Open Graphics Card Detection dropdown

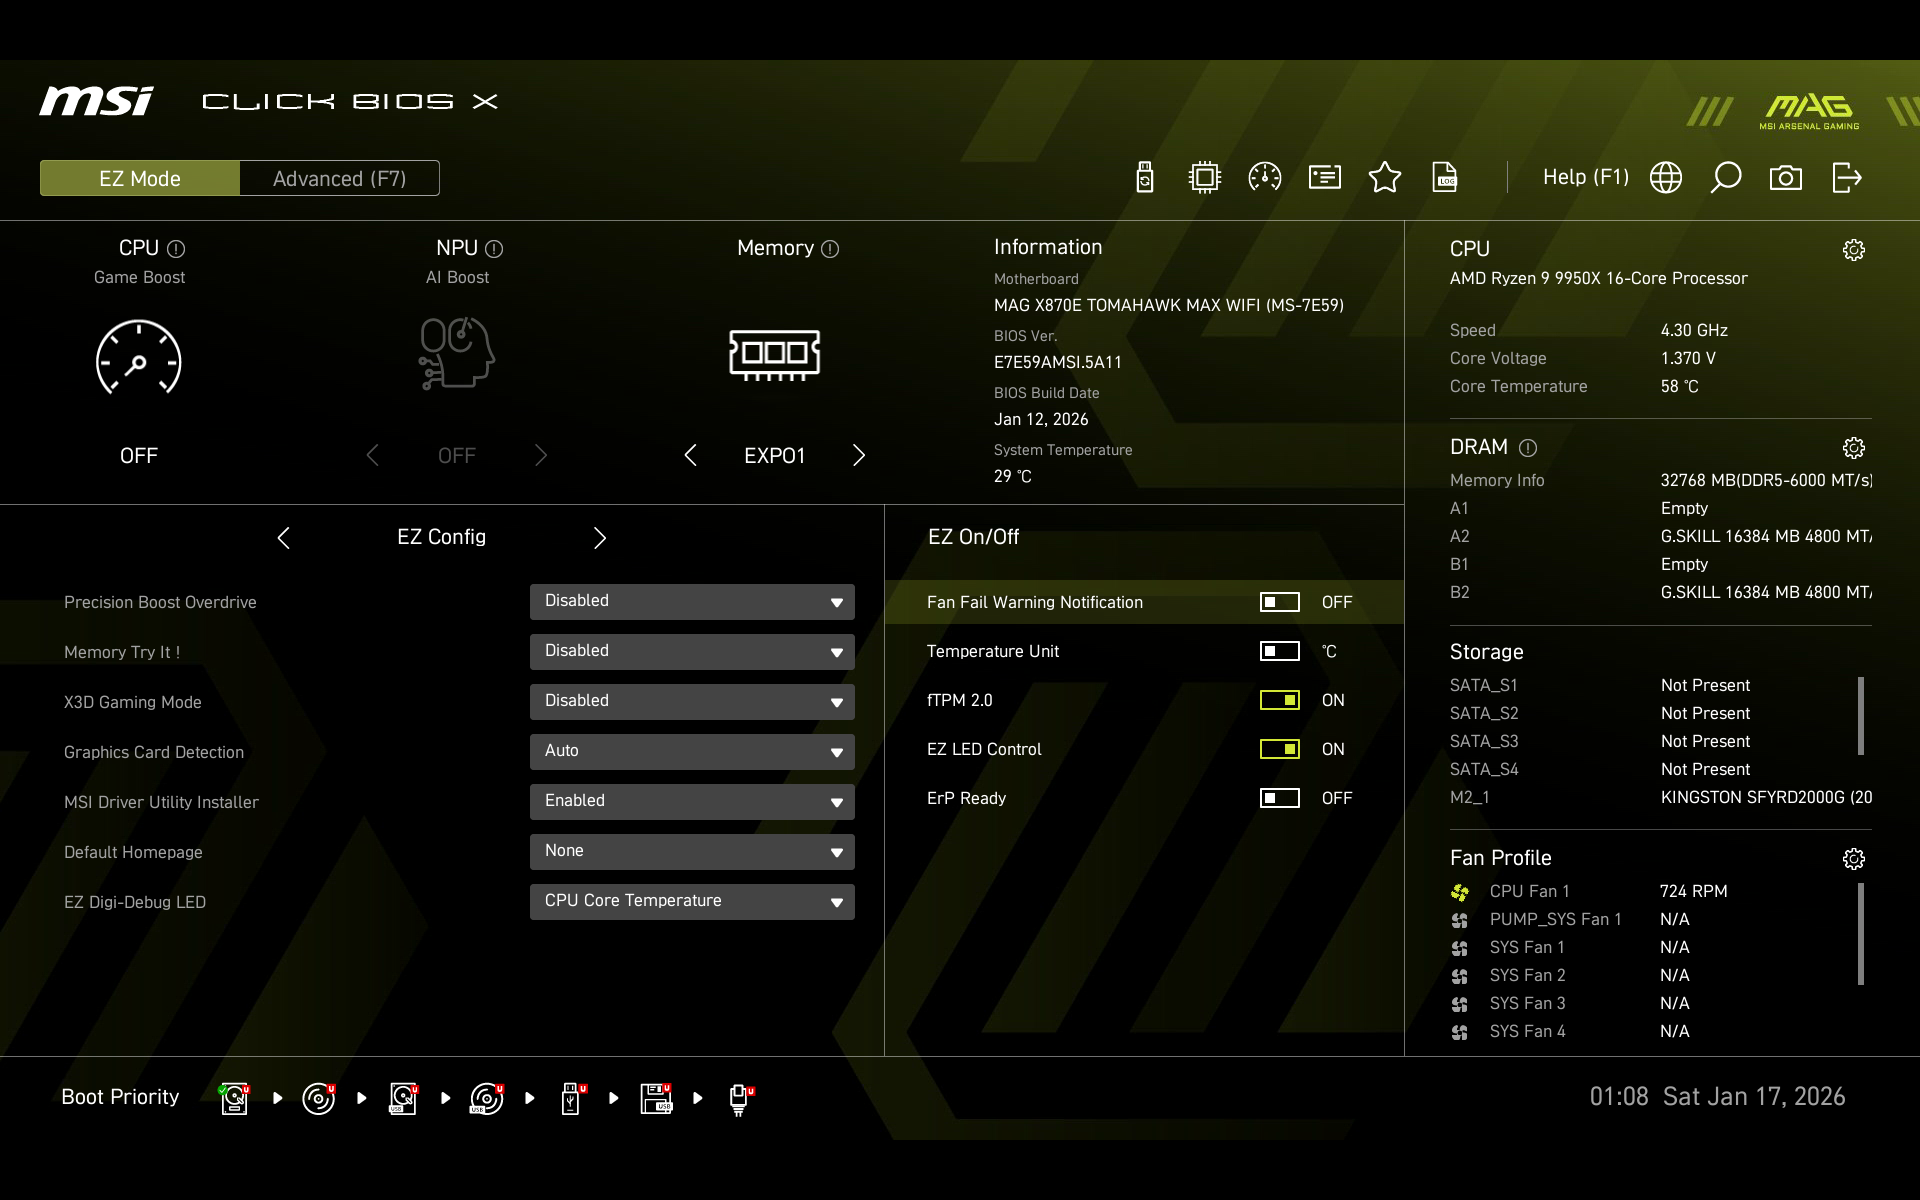(x=692, y=752)
